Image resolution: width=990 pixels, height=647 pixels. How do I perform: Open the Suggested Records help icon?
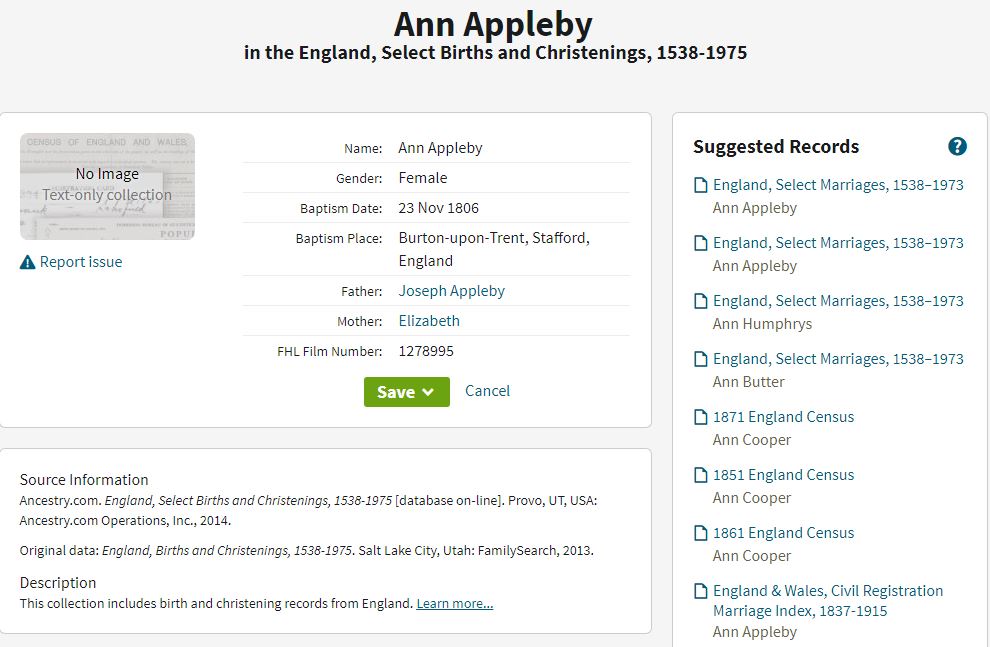[x=957, y=146]
